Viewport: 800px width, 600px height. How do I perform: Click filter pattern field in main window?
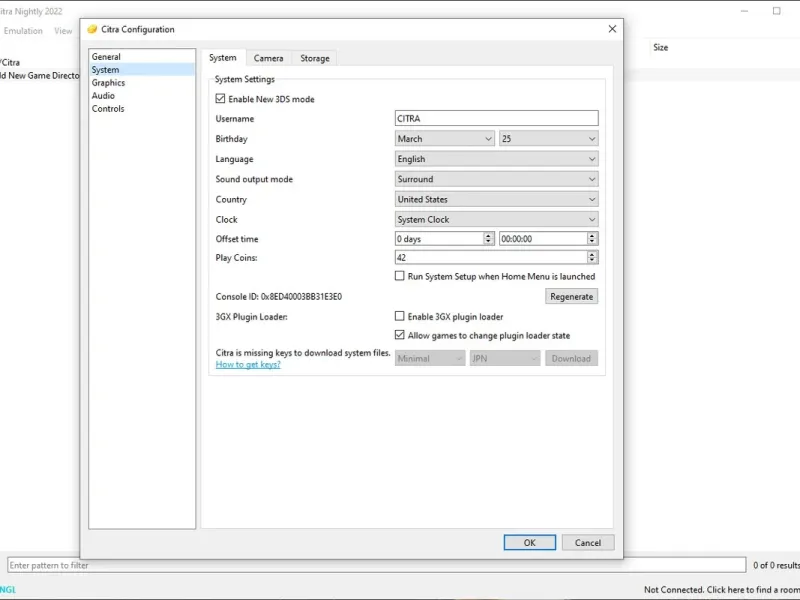coord(377,565)
